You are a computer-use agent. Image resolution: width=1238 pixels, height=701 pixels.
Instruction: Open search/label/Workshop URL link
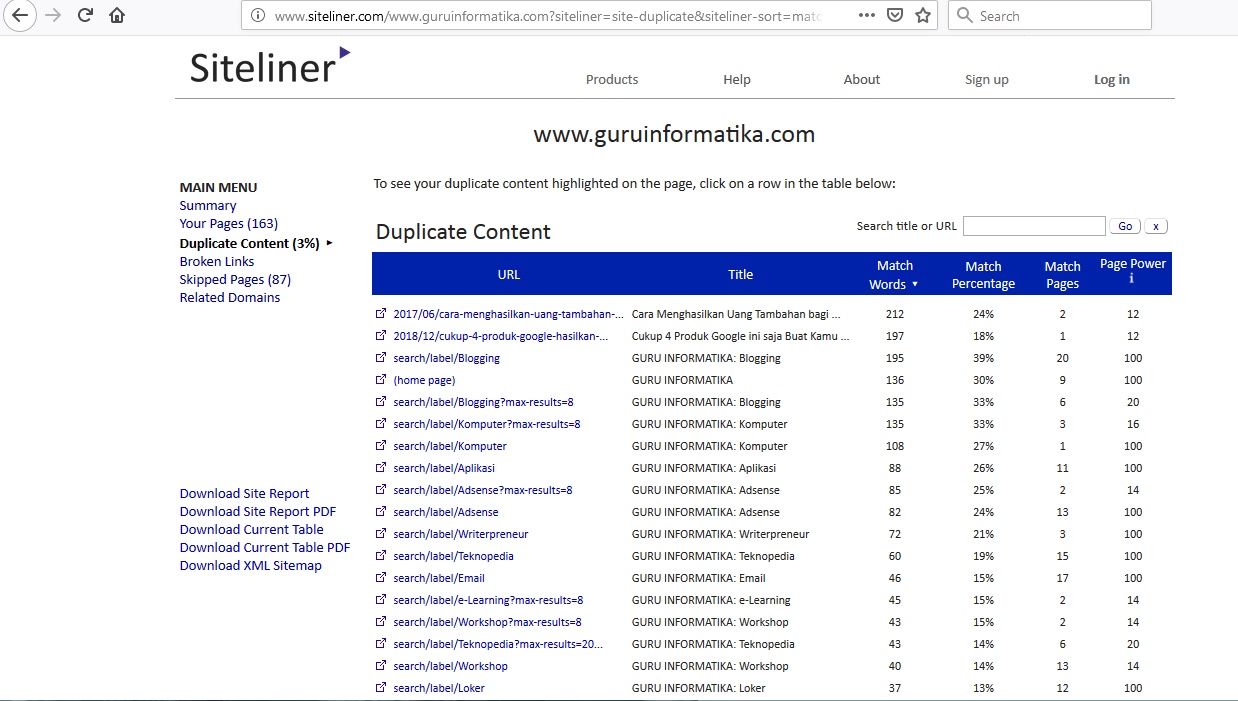[x=451, y=666]
